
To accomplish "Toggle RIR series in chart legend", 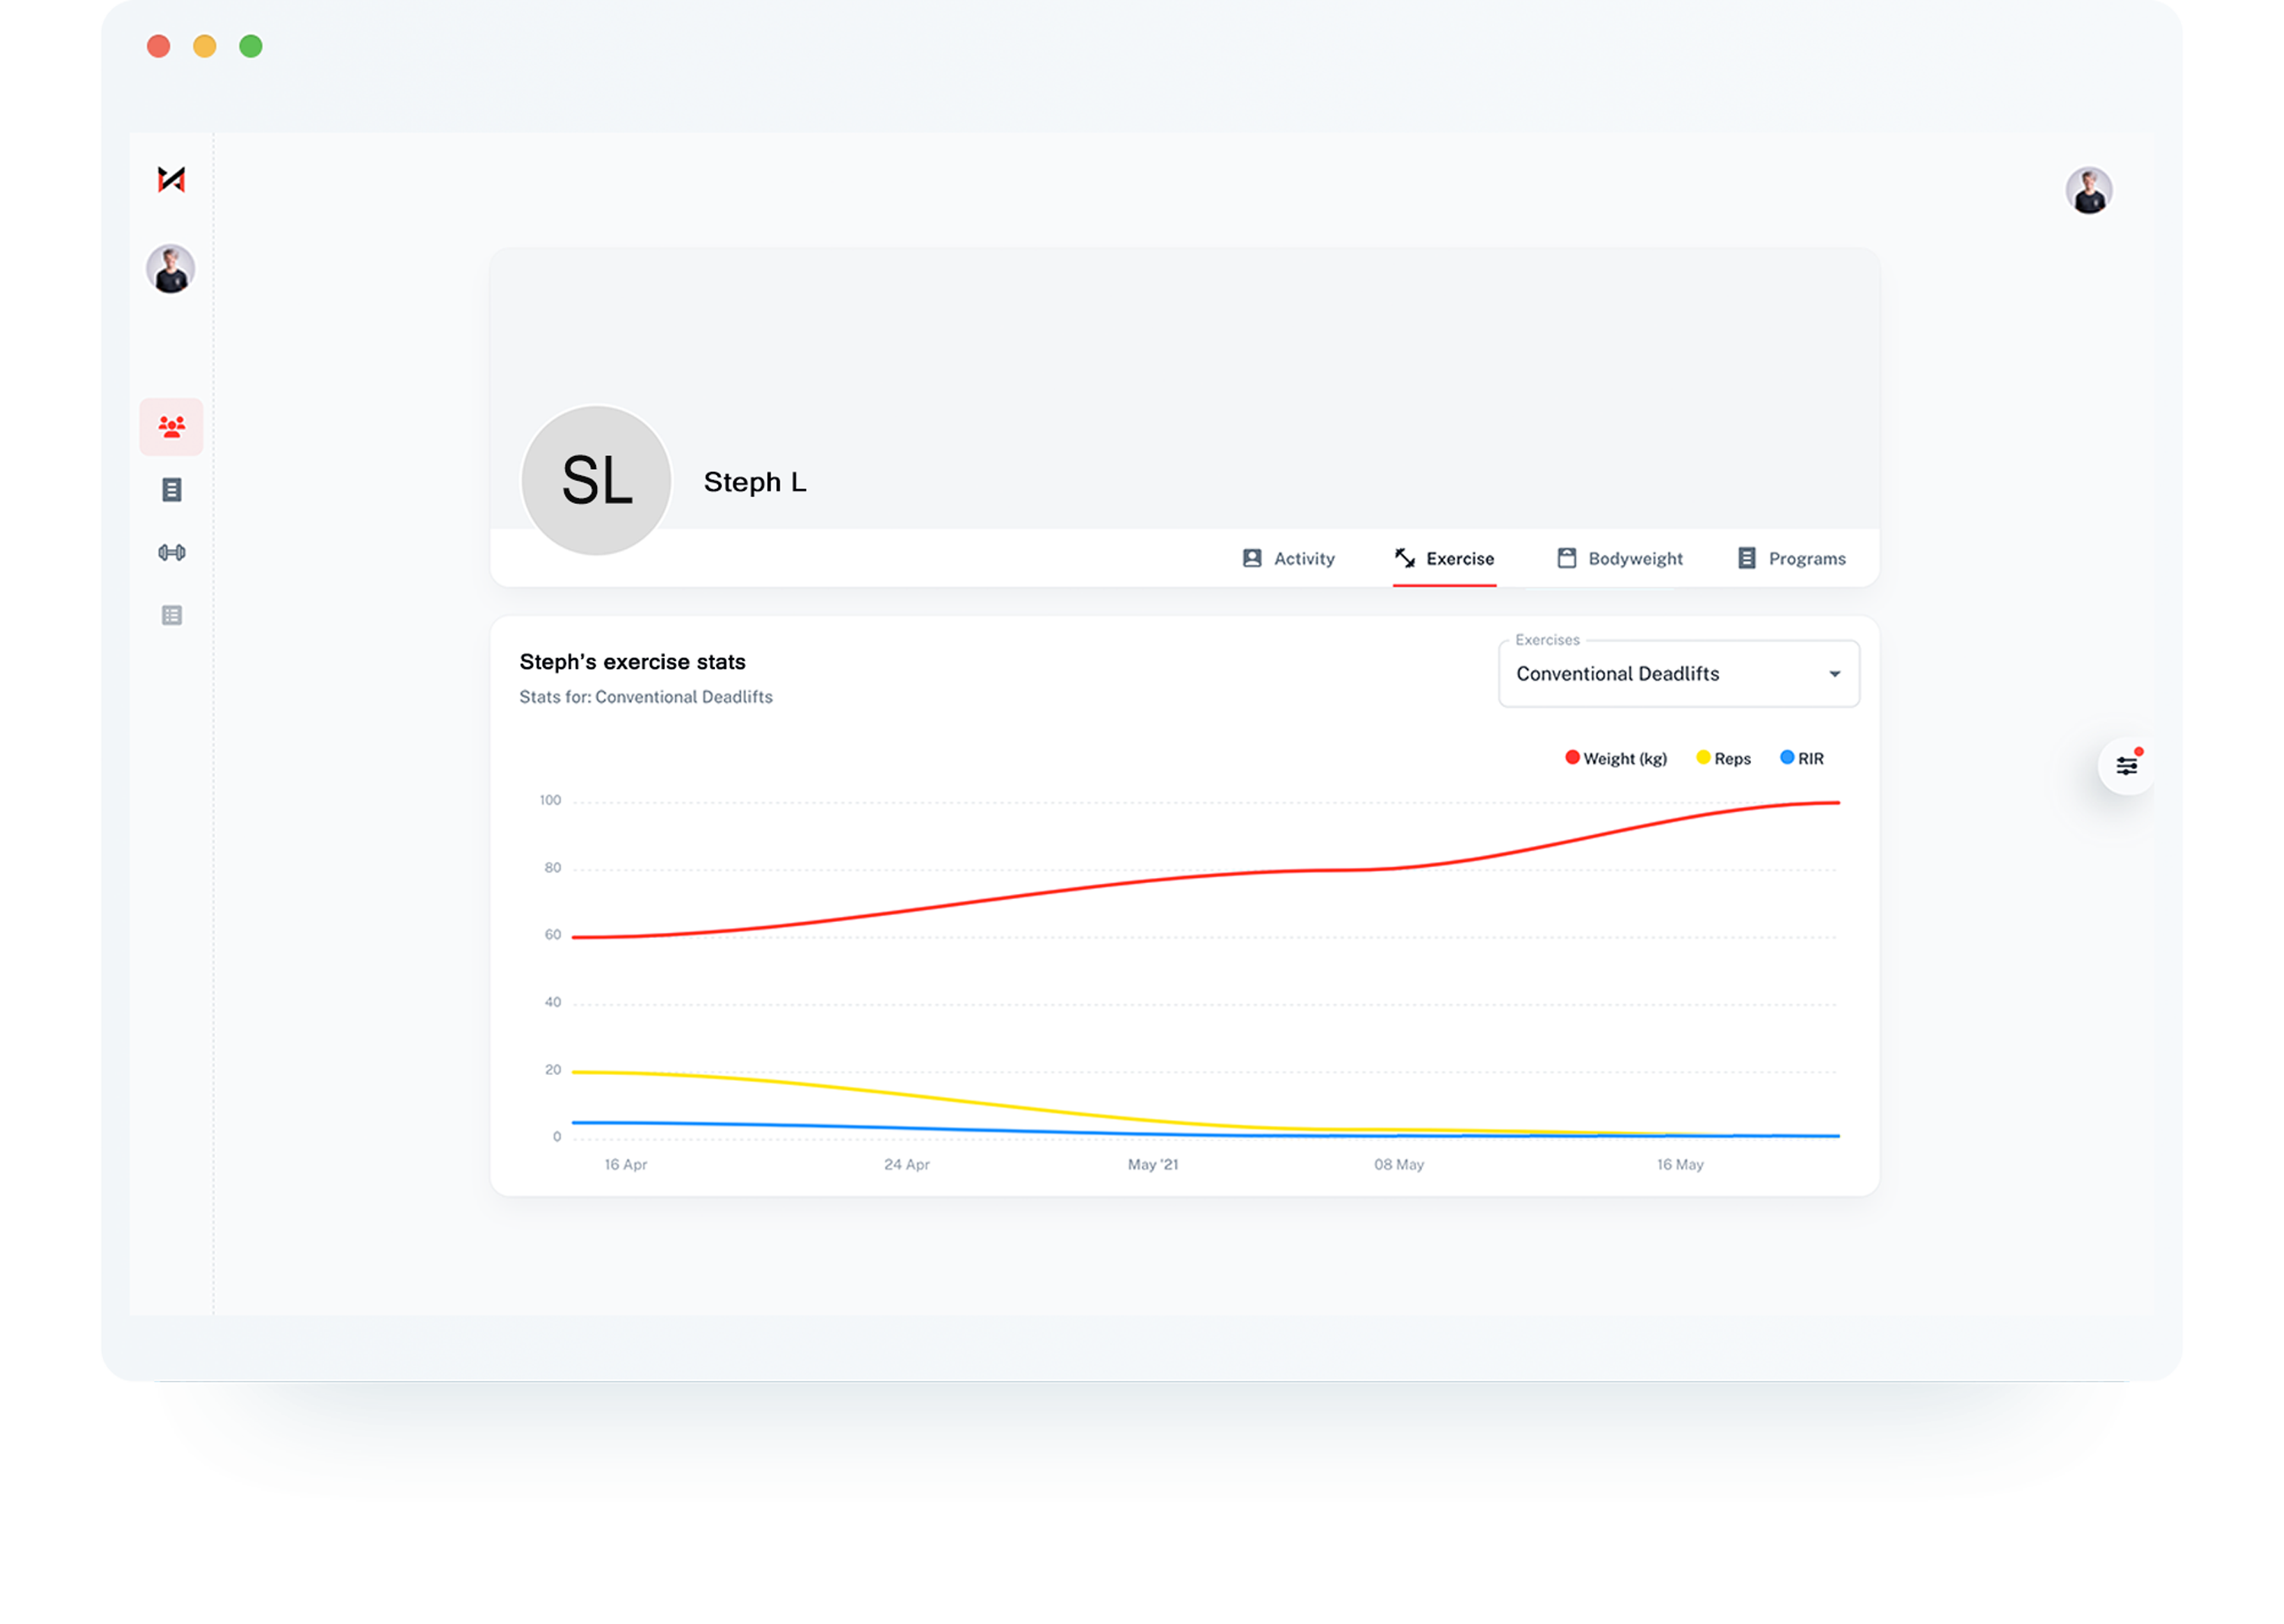I will pos(1802,758).
